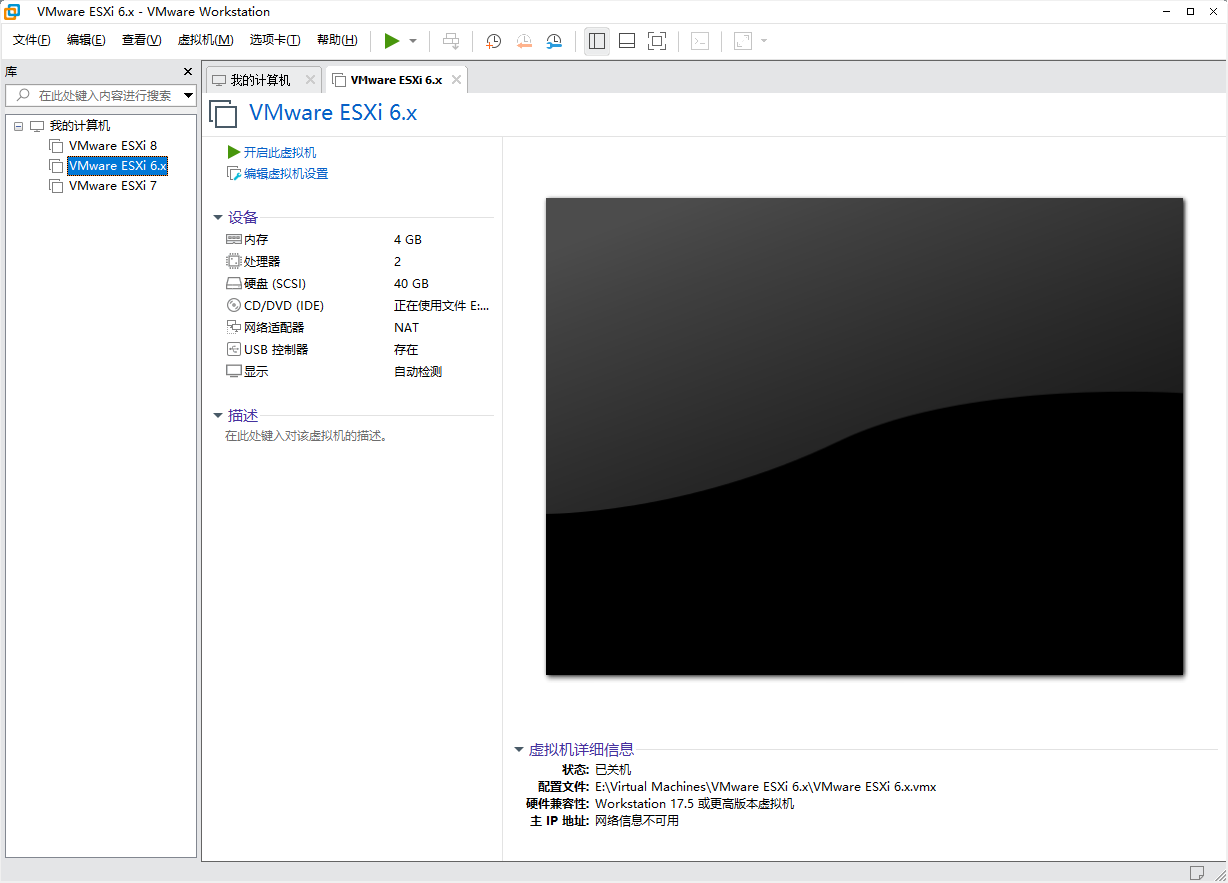Collapse the 虚拟机详细信息 details section
This screenshot has height=883, width=1228.
[519, 749]
